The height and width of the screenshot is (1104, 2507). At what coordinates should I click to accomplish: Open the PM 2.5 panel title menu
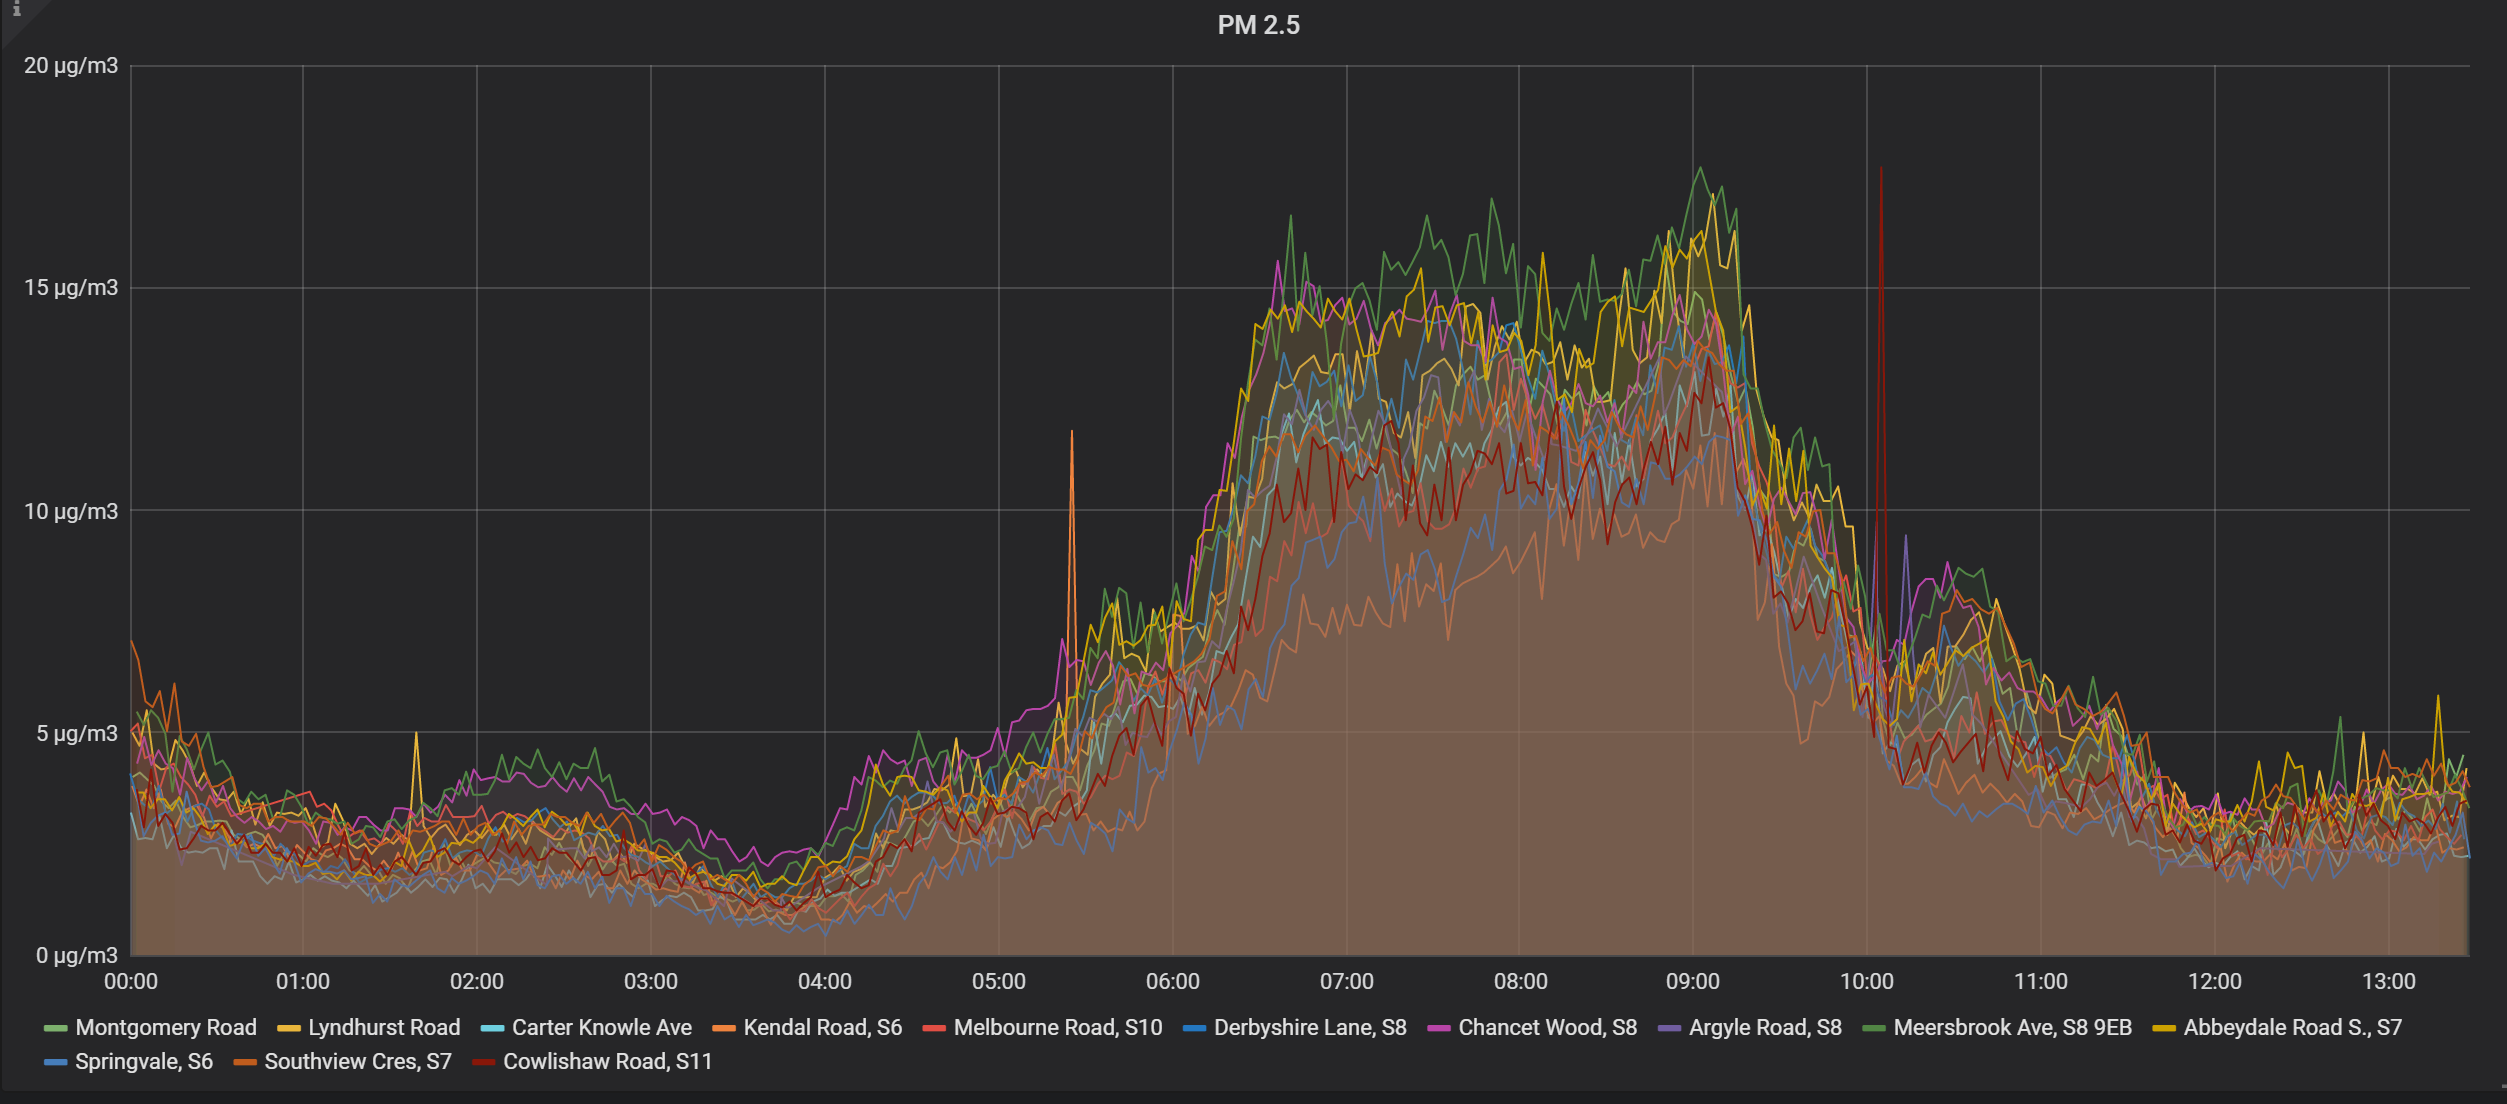pyautogui.click(x=1258, y=25)
